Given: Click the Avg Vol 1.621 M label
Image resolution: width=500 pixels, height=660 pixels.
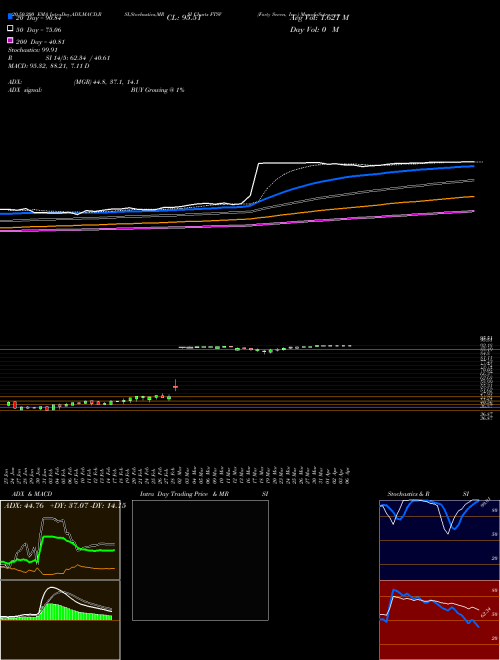Looking at the screenshot, I should coord(319,18).
